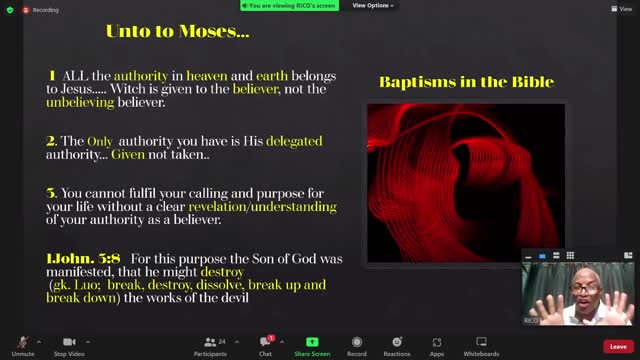Open the View layout menu
The image size is (640, 360).
click(621, 9)
